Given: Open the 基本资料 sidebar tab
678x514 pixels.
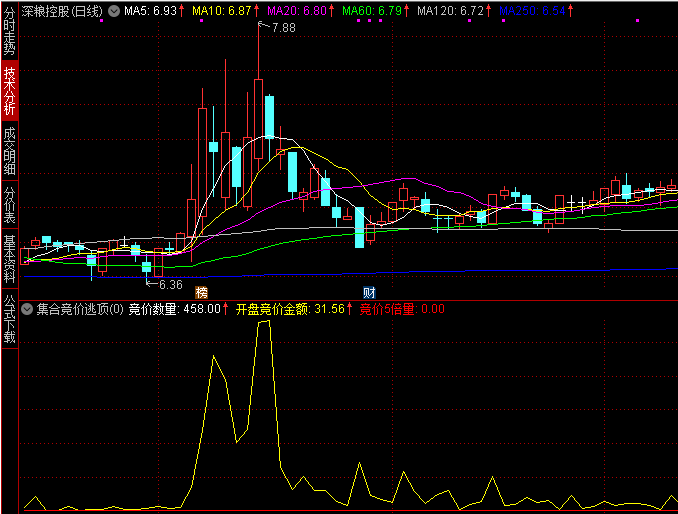Looking at the screenshot, I should 9,259.
